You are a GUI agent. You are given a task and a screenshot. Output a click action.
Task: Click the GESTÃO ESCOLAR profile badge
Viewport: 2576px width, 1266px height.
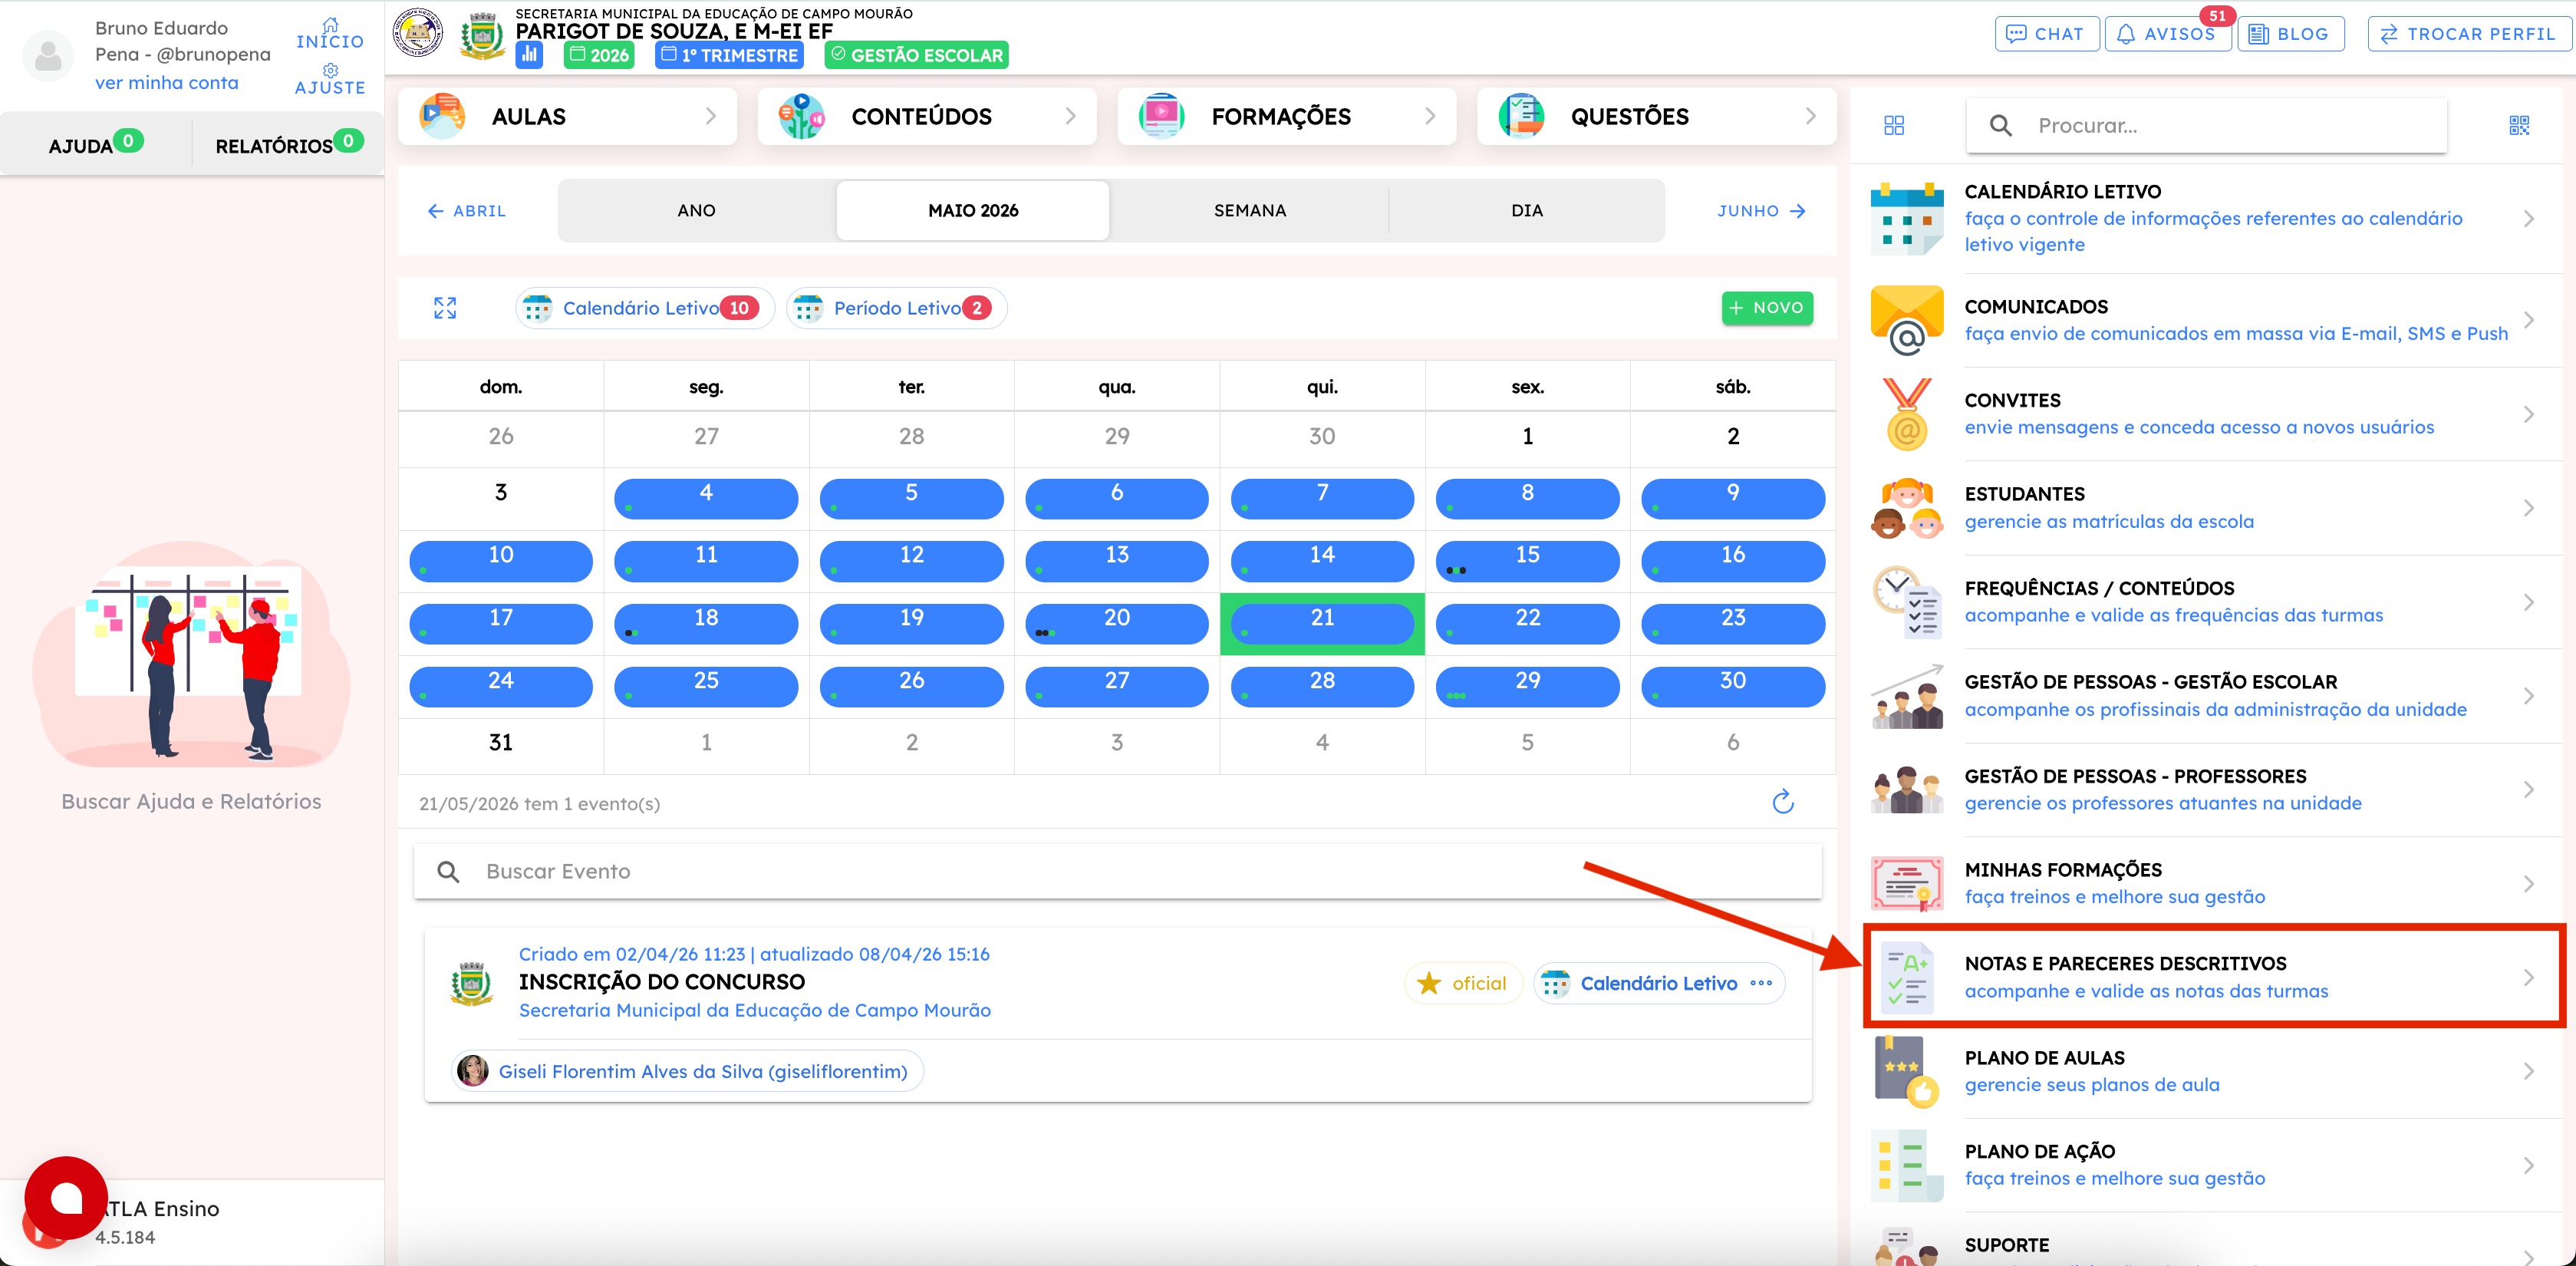[916, 55]
